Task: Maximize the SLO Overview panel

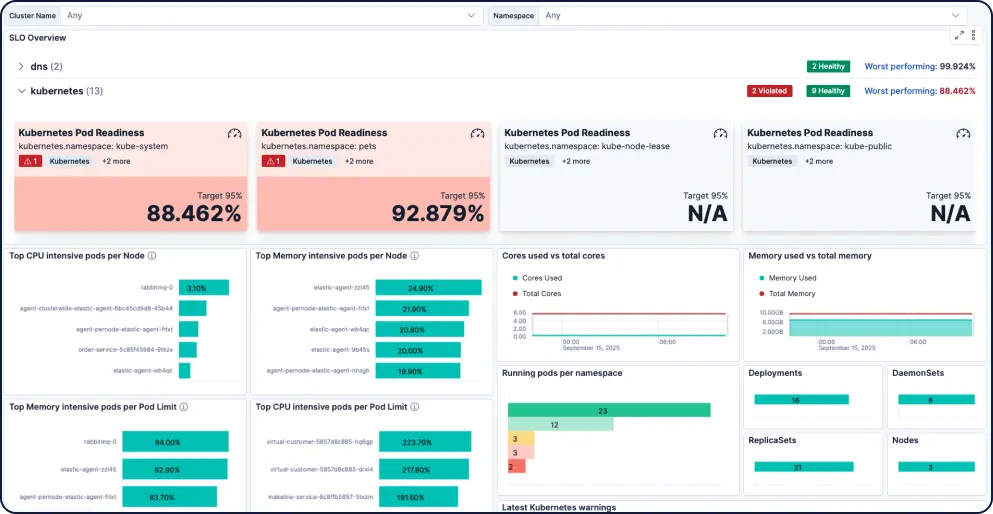Action: tap(959, 35)
